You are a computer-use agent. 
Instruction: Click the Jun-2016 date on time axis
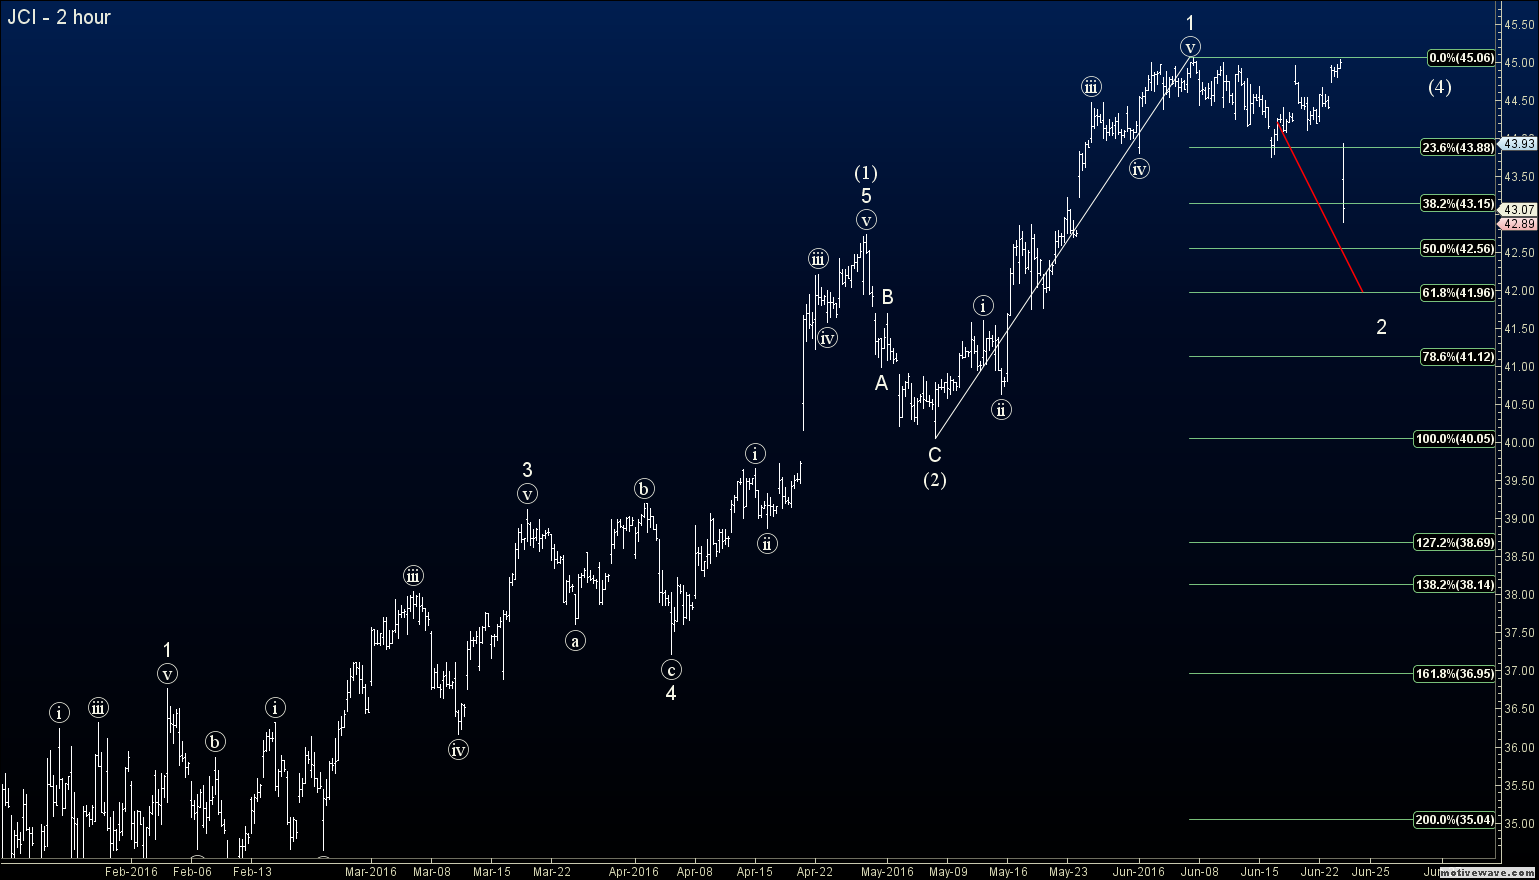1138,871
